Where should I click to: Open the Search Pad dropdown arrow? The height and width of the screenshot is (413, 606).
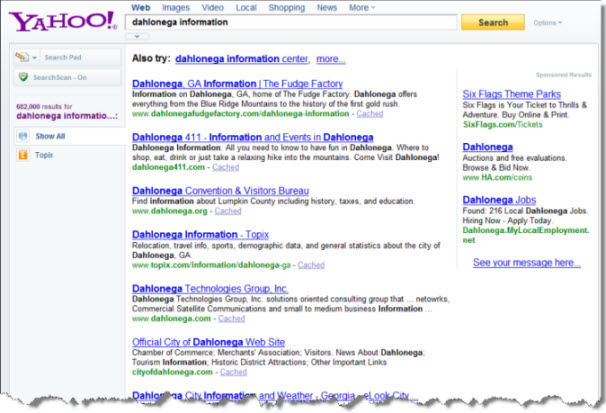pos(34,58)
